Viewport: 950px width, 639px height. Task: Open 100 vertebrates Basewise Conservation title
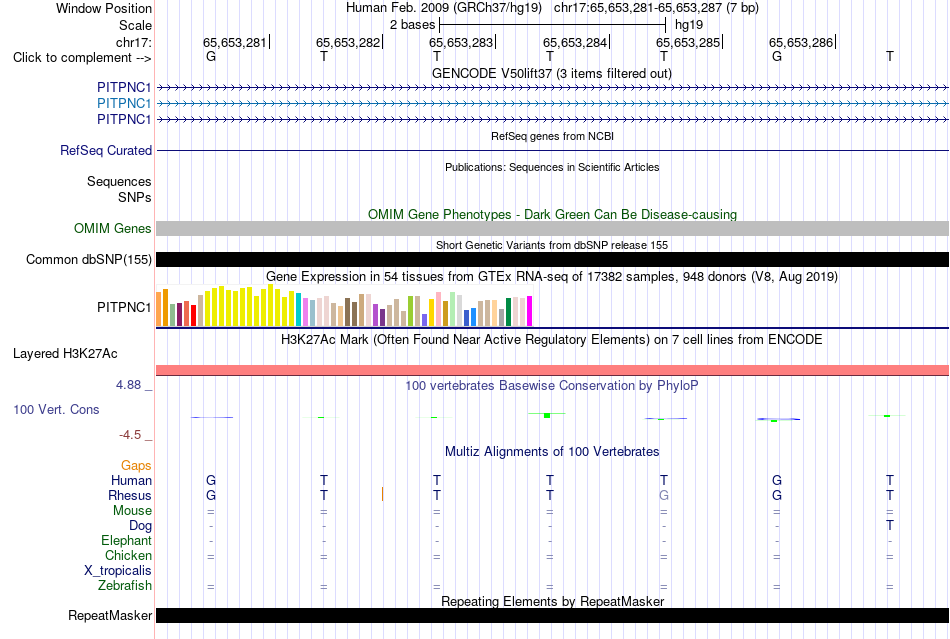pyautogui.click(x=551, y=386)
